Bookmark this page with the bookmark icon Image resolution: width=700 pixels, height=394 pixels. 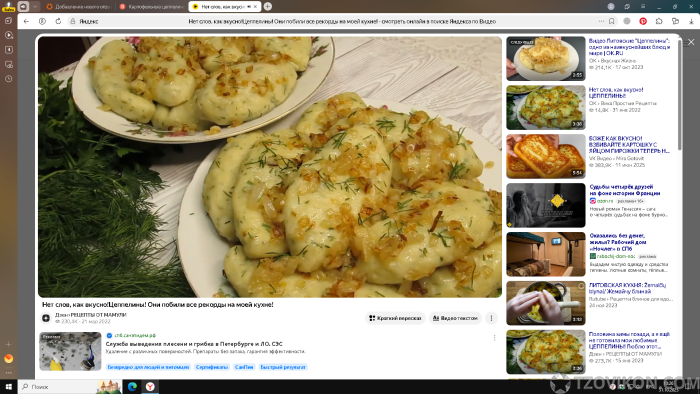tap(612, 21)
